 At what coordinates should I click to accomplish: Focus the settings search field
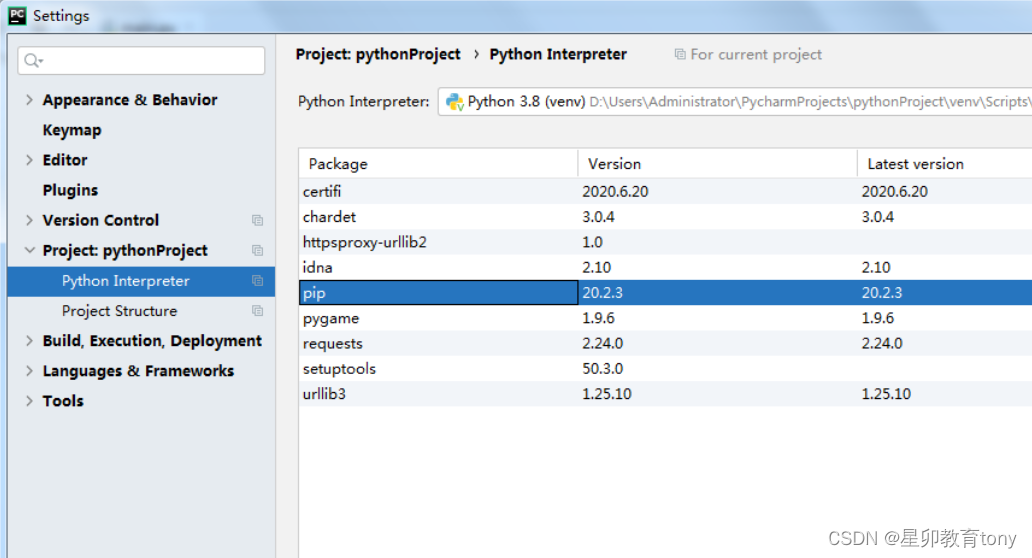(x=142, y=61)
